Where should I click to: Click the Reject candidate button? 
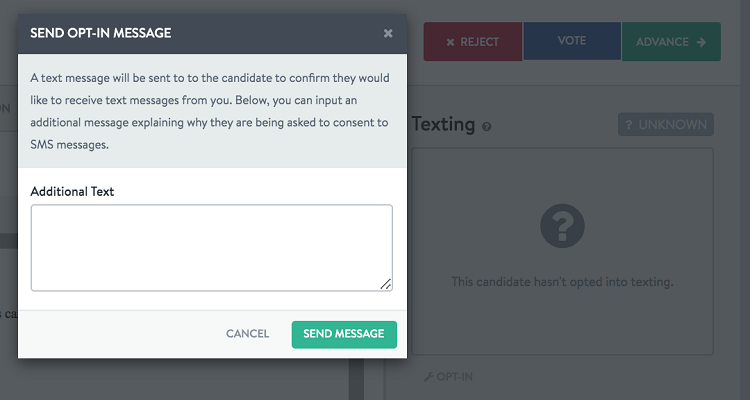(473, 42)
